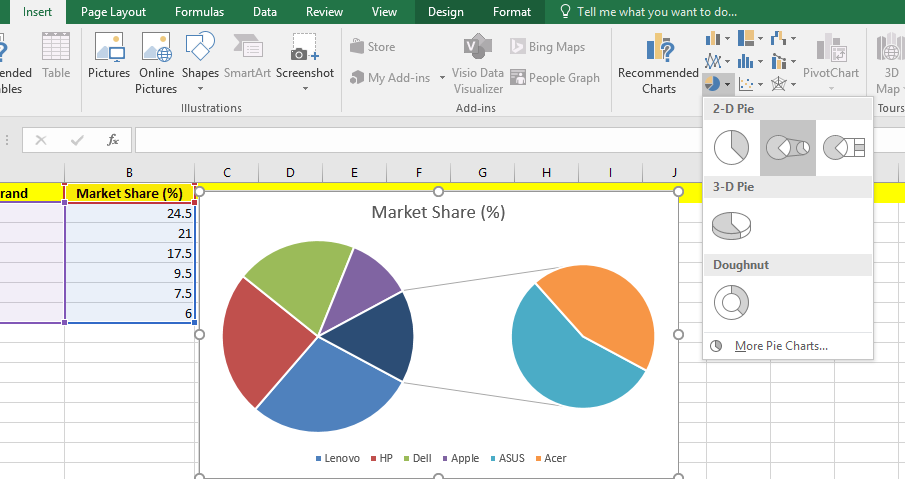
Task: Click the Tell me what you want search box
Action: click(657, 12)
